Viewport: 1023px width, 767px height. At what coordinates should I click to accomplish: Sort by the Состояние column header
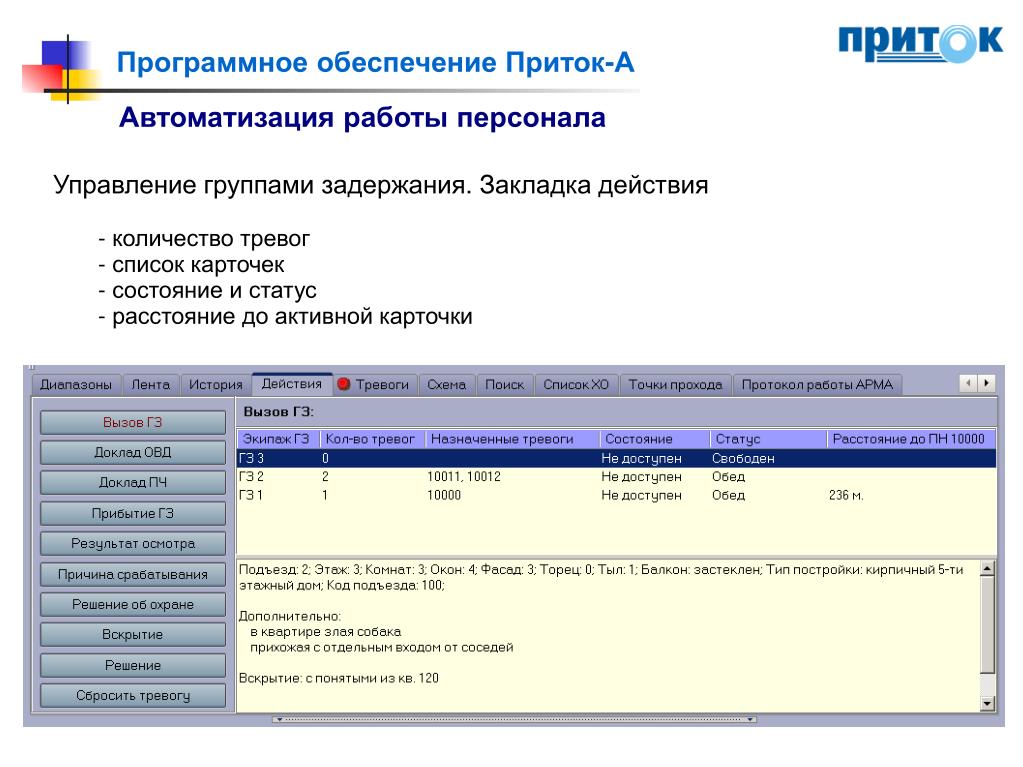pos(654,439)
